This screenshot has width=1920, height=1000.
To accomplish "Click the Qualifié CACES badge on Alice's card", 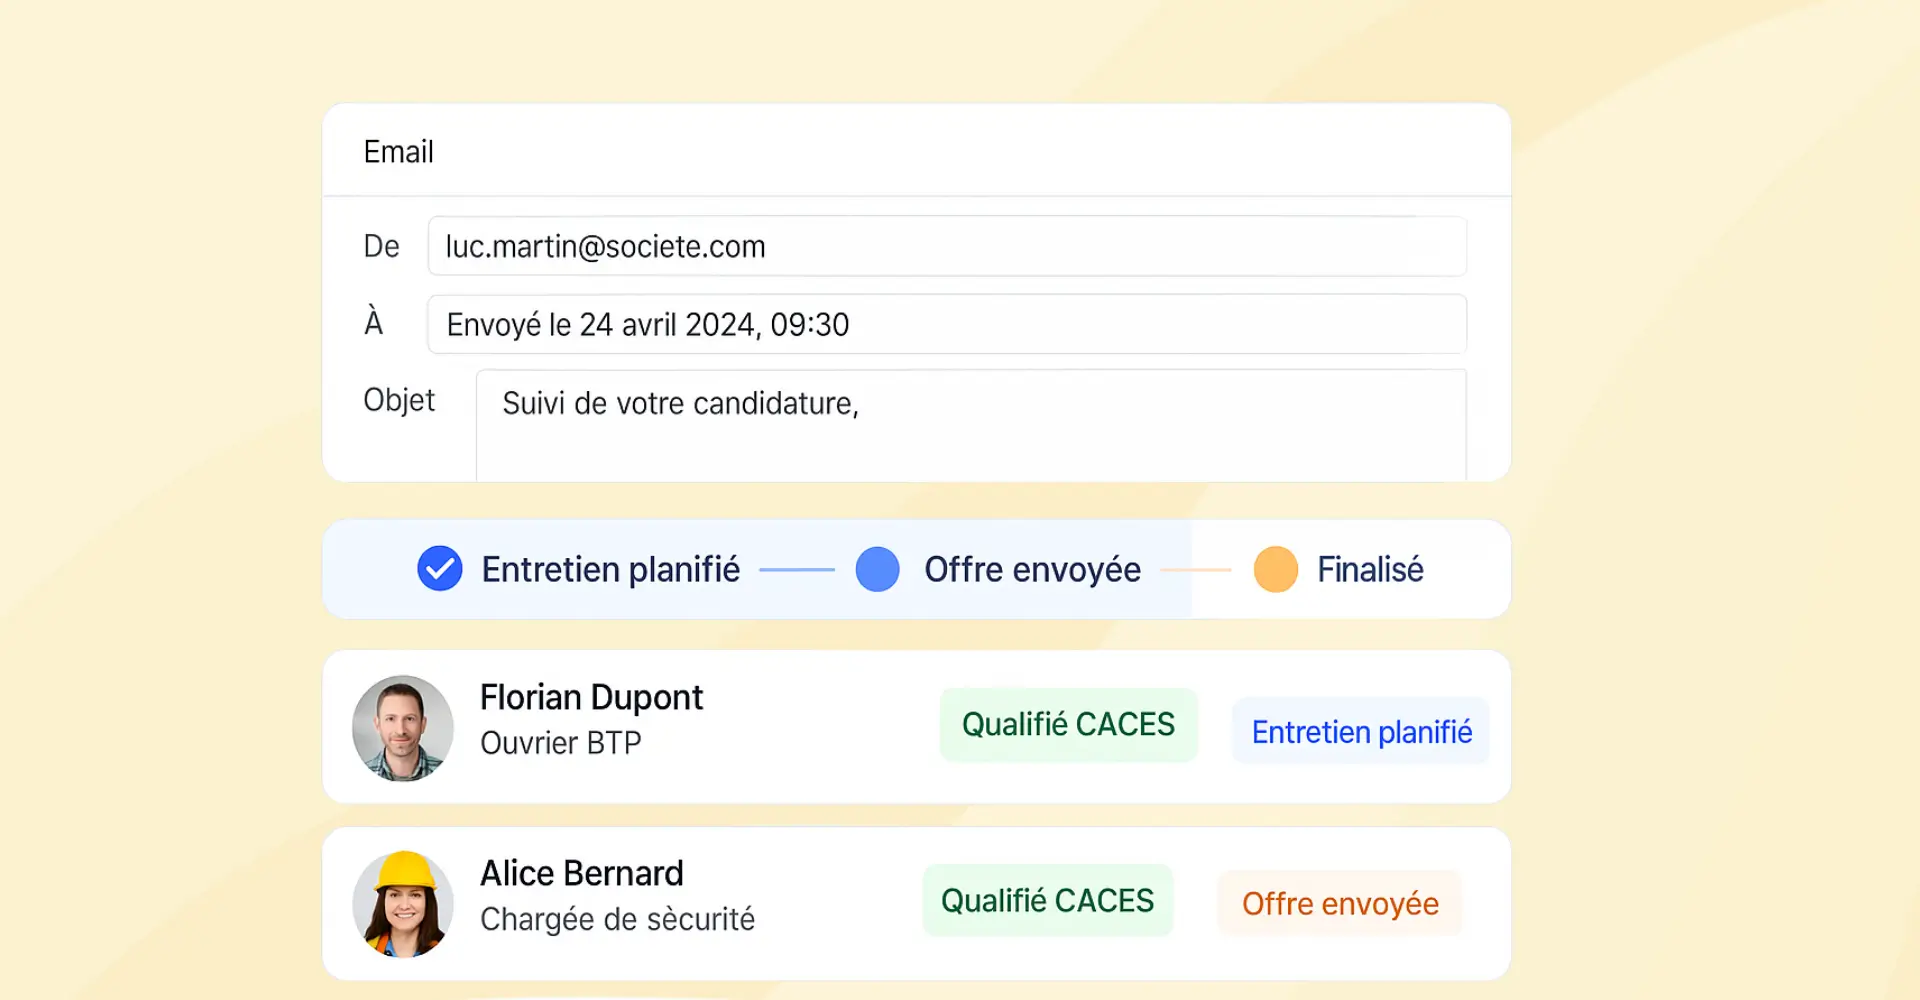I will click(x=1047, y=900).
